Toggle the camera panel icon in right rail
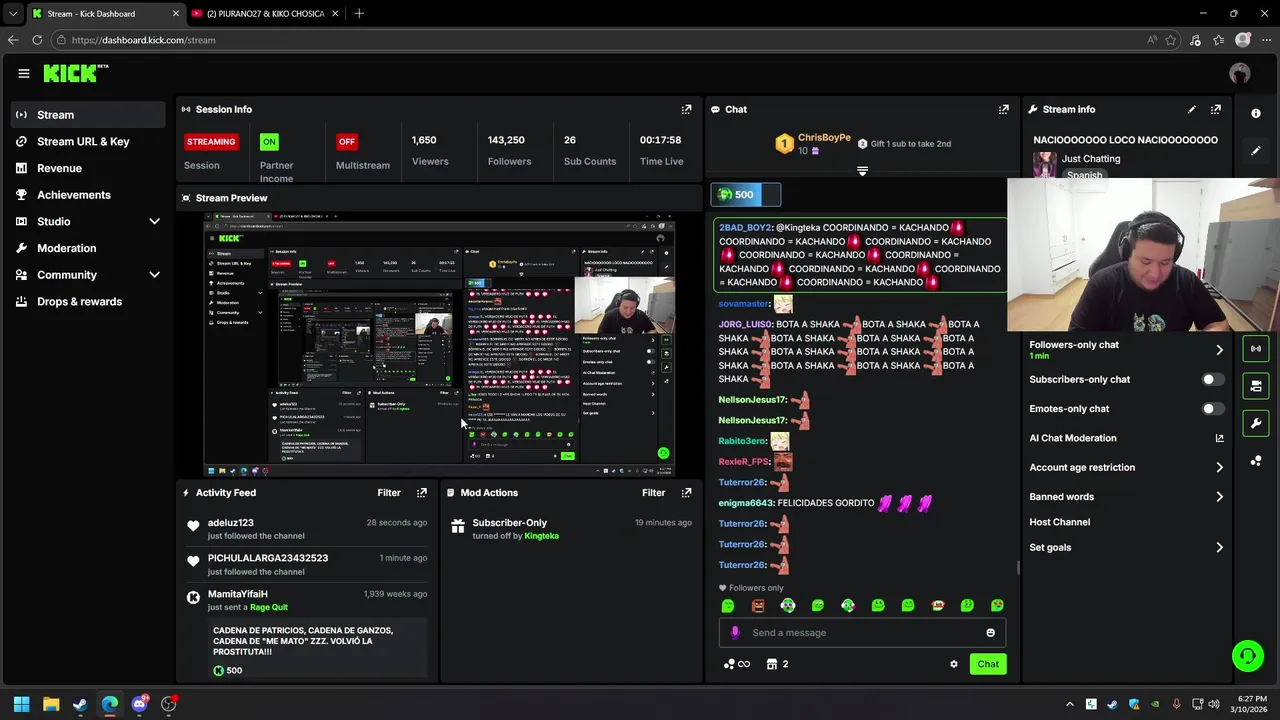Viewport: 1280px width, 720px height. [1256, 385]
